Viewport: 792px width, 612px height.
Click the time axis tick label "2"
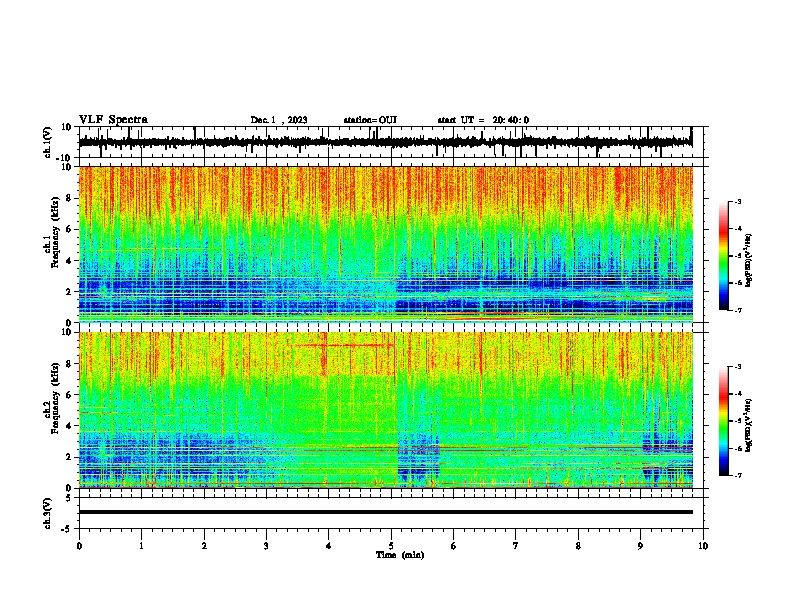(x=204, y=546)
